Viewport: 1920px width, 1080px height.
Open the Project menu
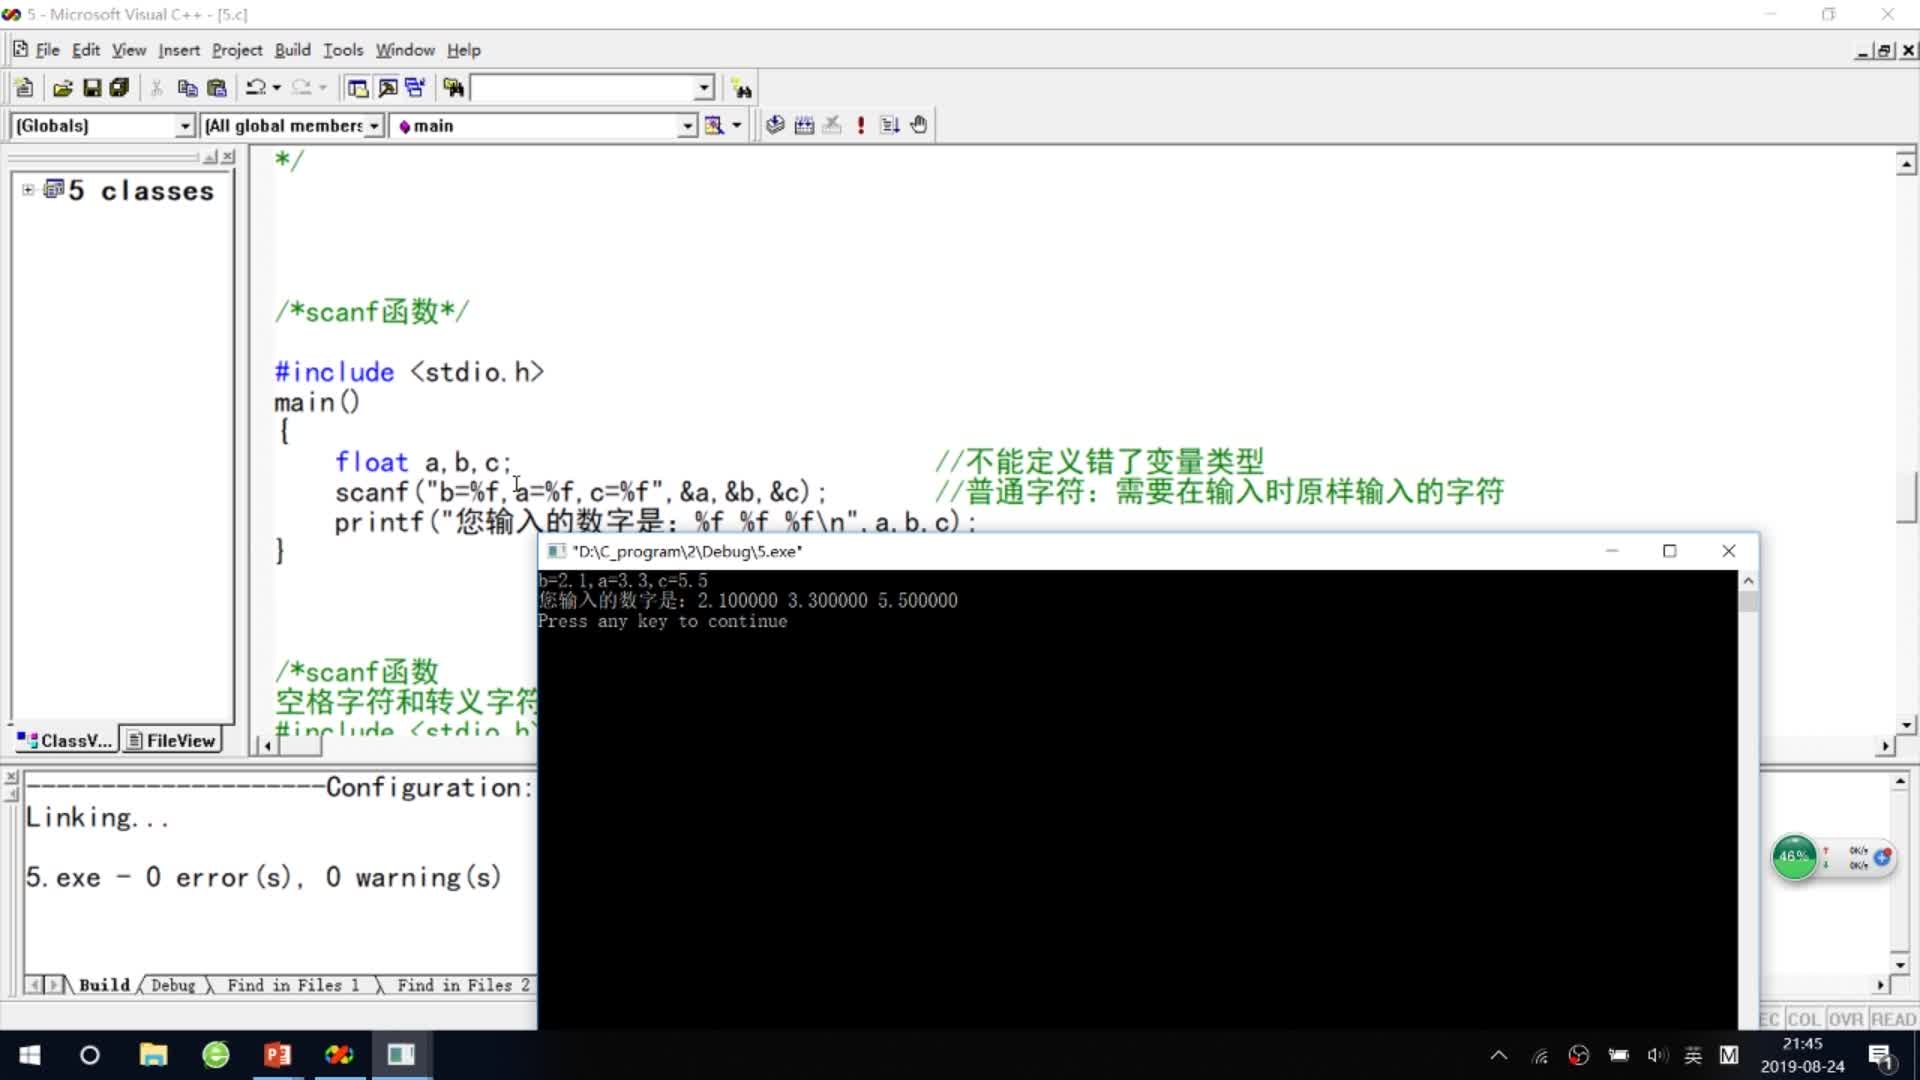(x=236, y=50)
